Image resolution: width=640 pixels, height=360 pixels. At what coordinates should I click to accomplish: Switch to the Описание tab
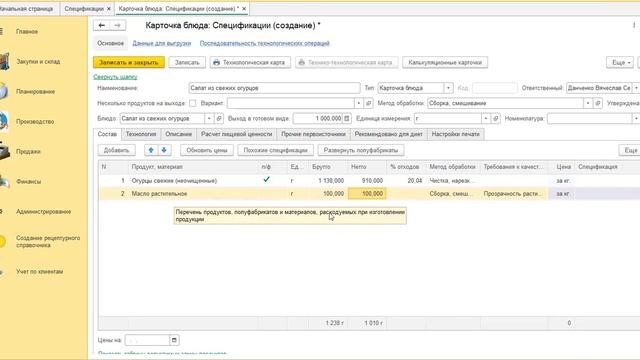click(178, 134)
